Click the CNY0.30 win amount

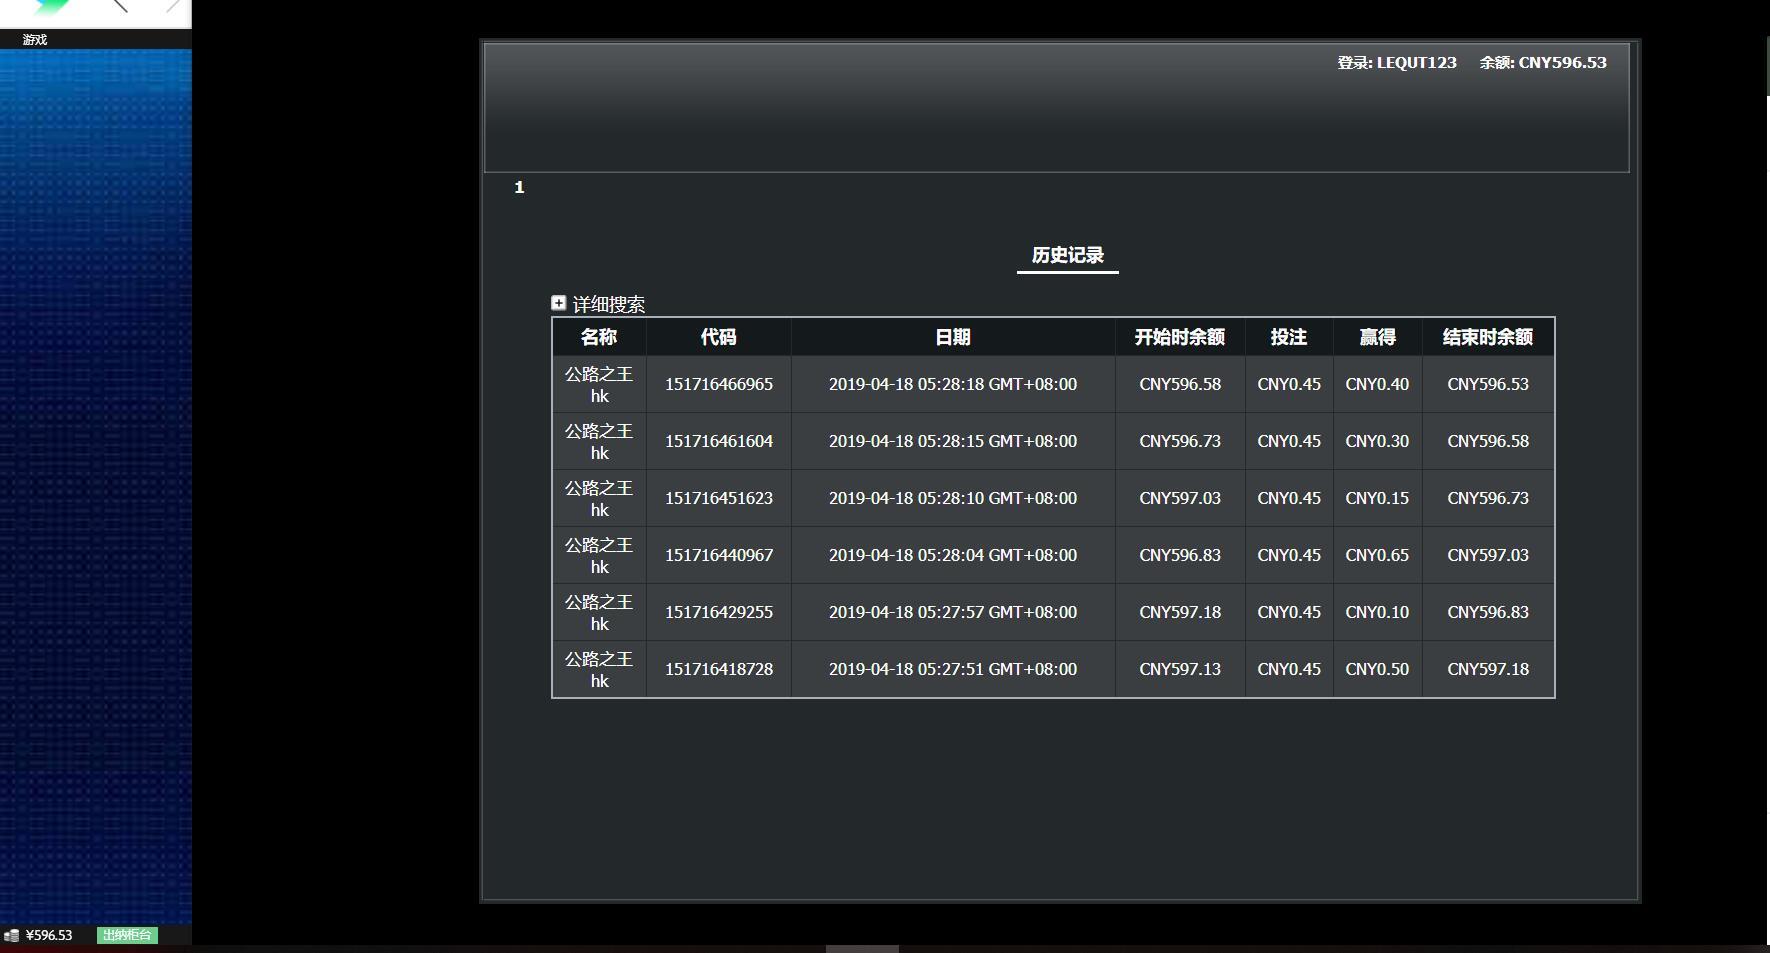1377,441
